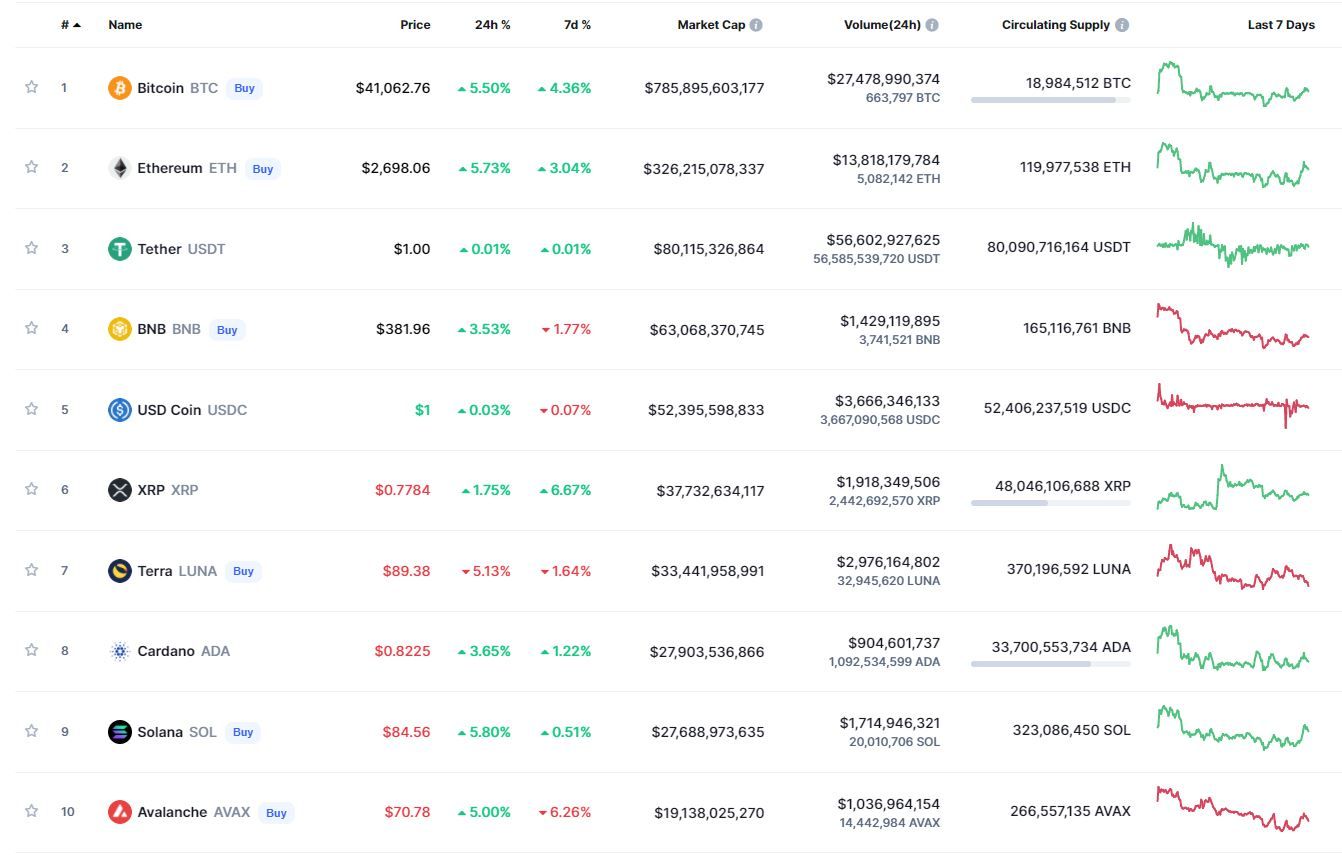The width and height of the screenshot is (1342, 855).
Task: Open USD Coin's 7-day price chart
Action: click(1233, 406)
